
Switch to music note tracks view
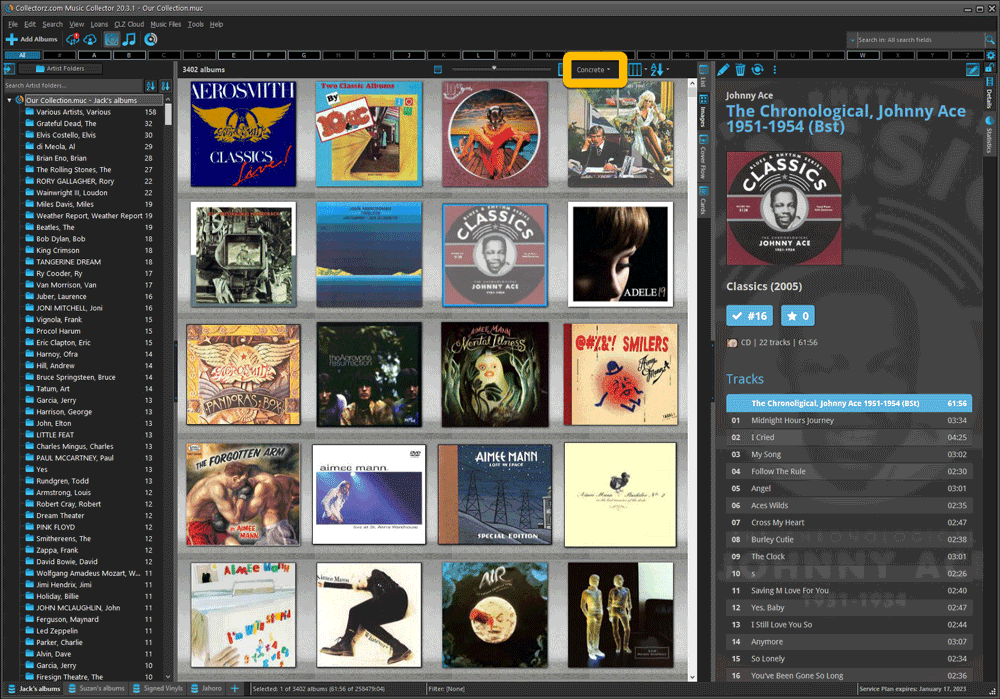coord(129,40)
